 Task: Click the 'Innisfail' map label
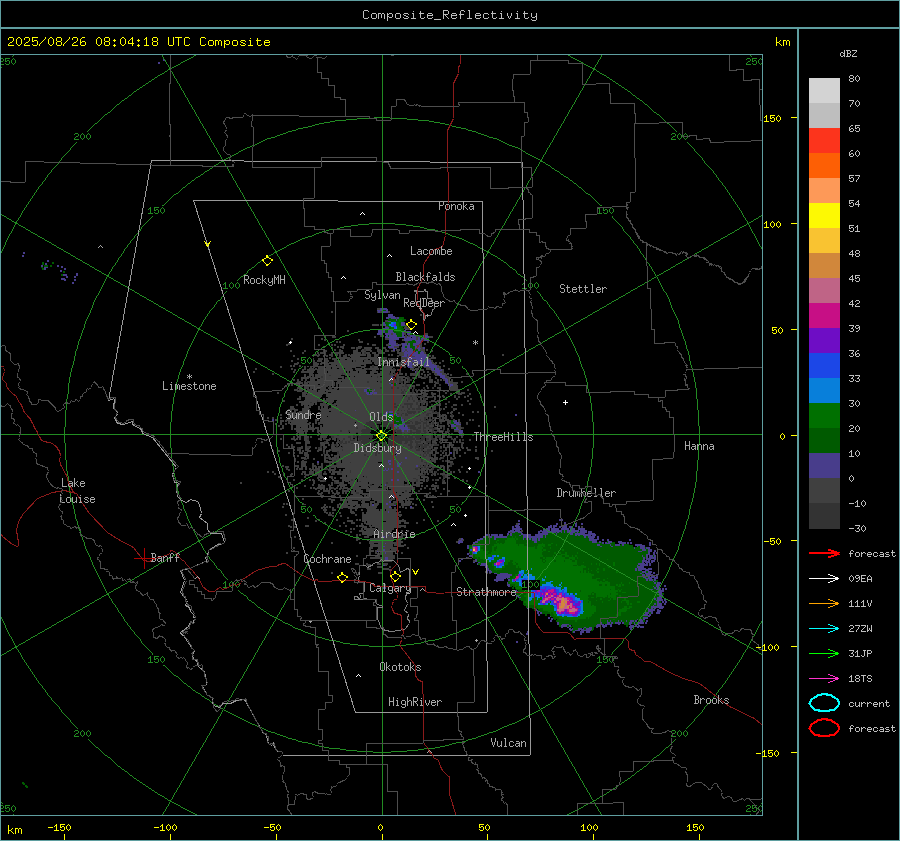click(x=404, y=362)
